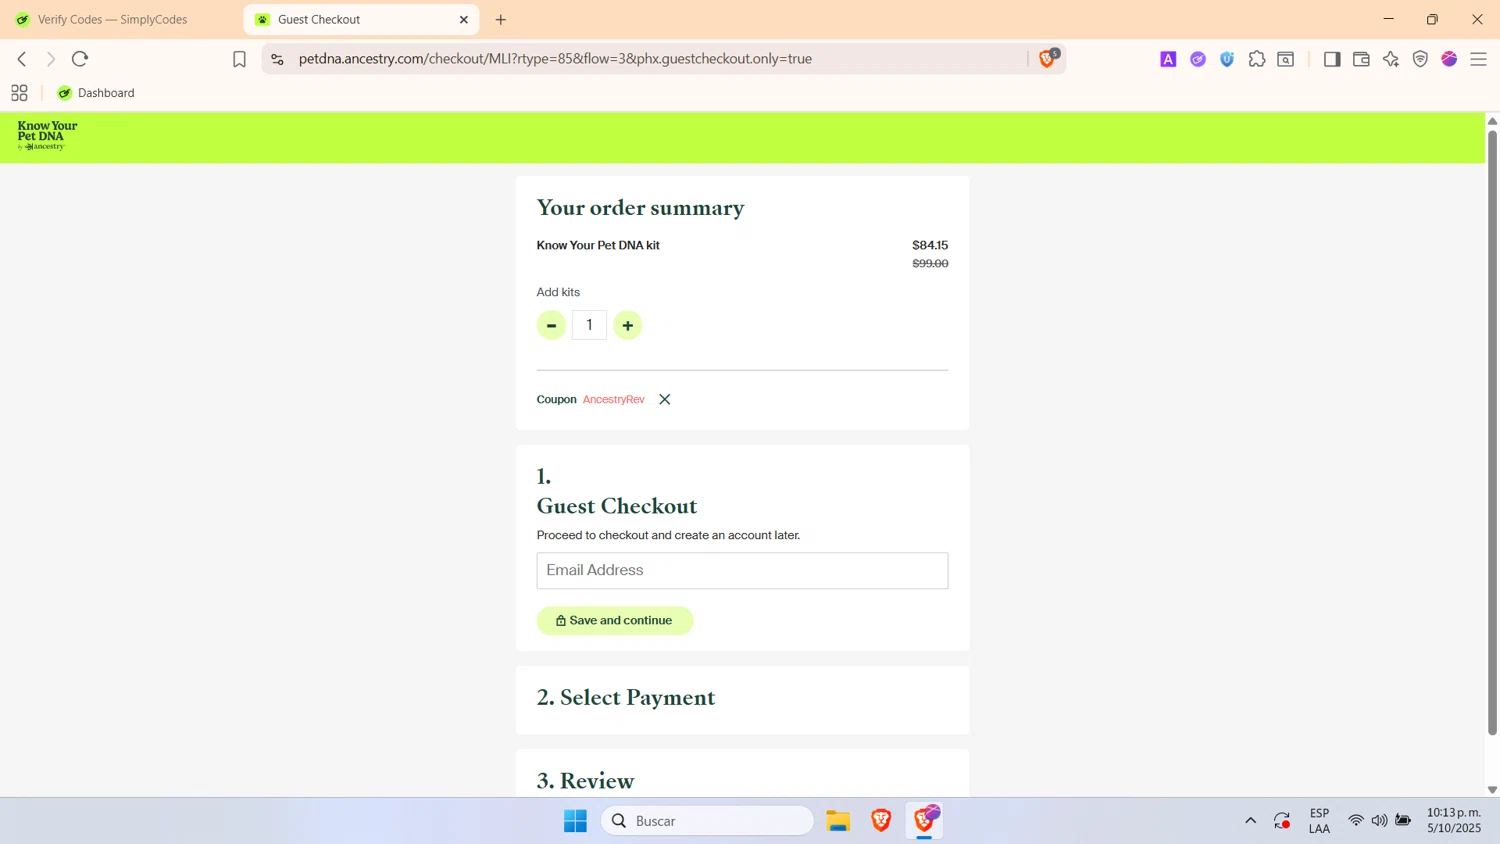
Task: Go back to the previous page
Action: click(22, 59)
